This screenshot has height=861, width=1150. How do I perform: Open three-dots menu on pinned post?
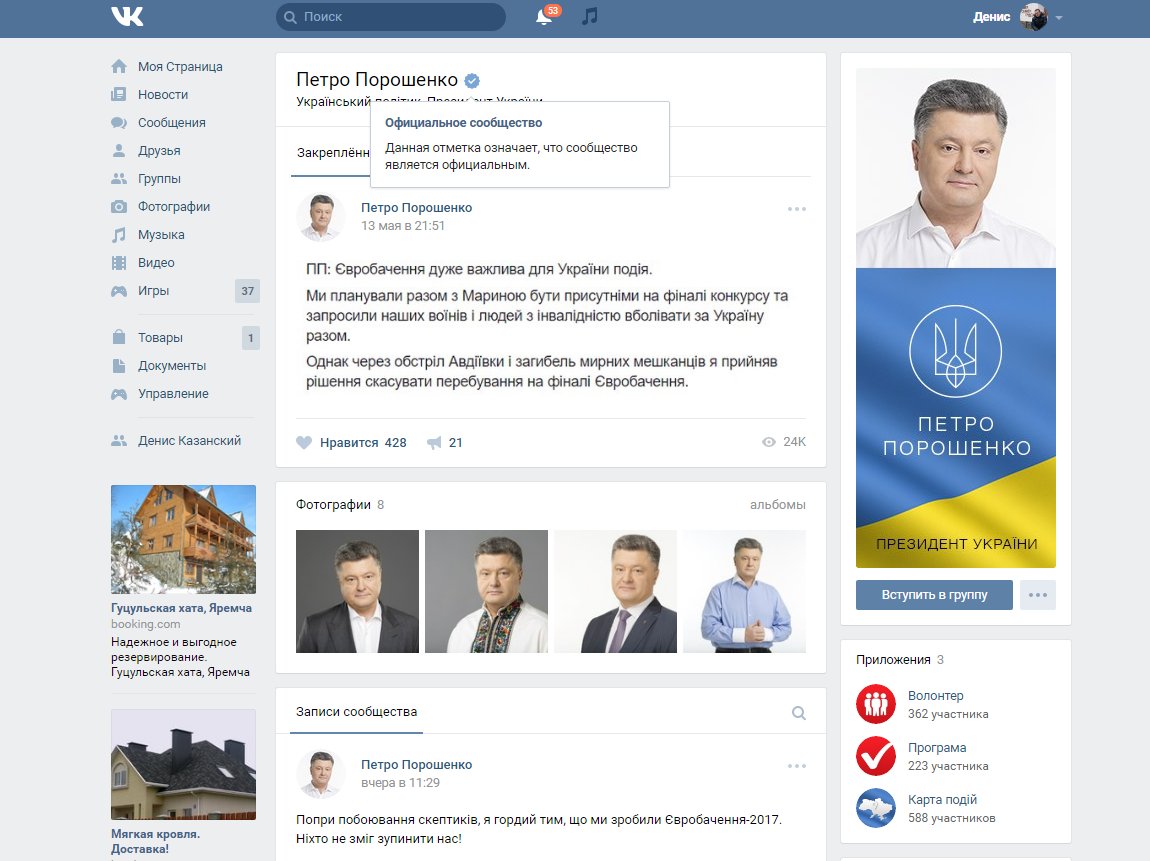(796, 209)
